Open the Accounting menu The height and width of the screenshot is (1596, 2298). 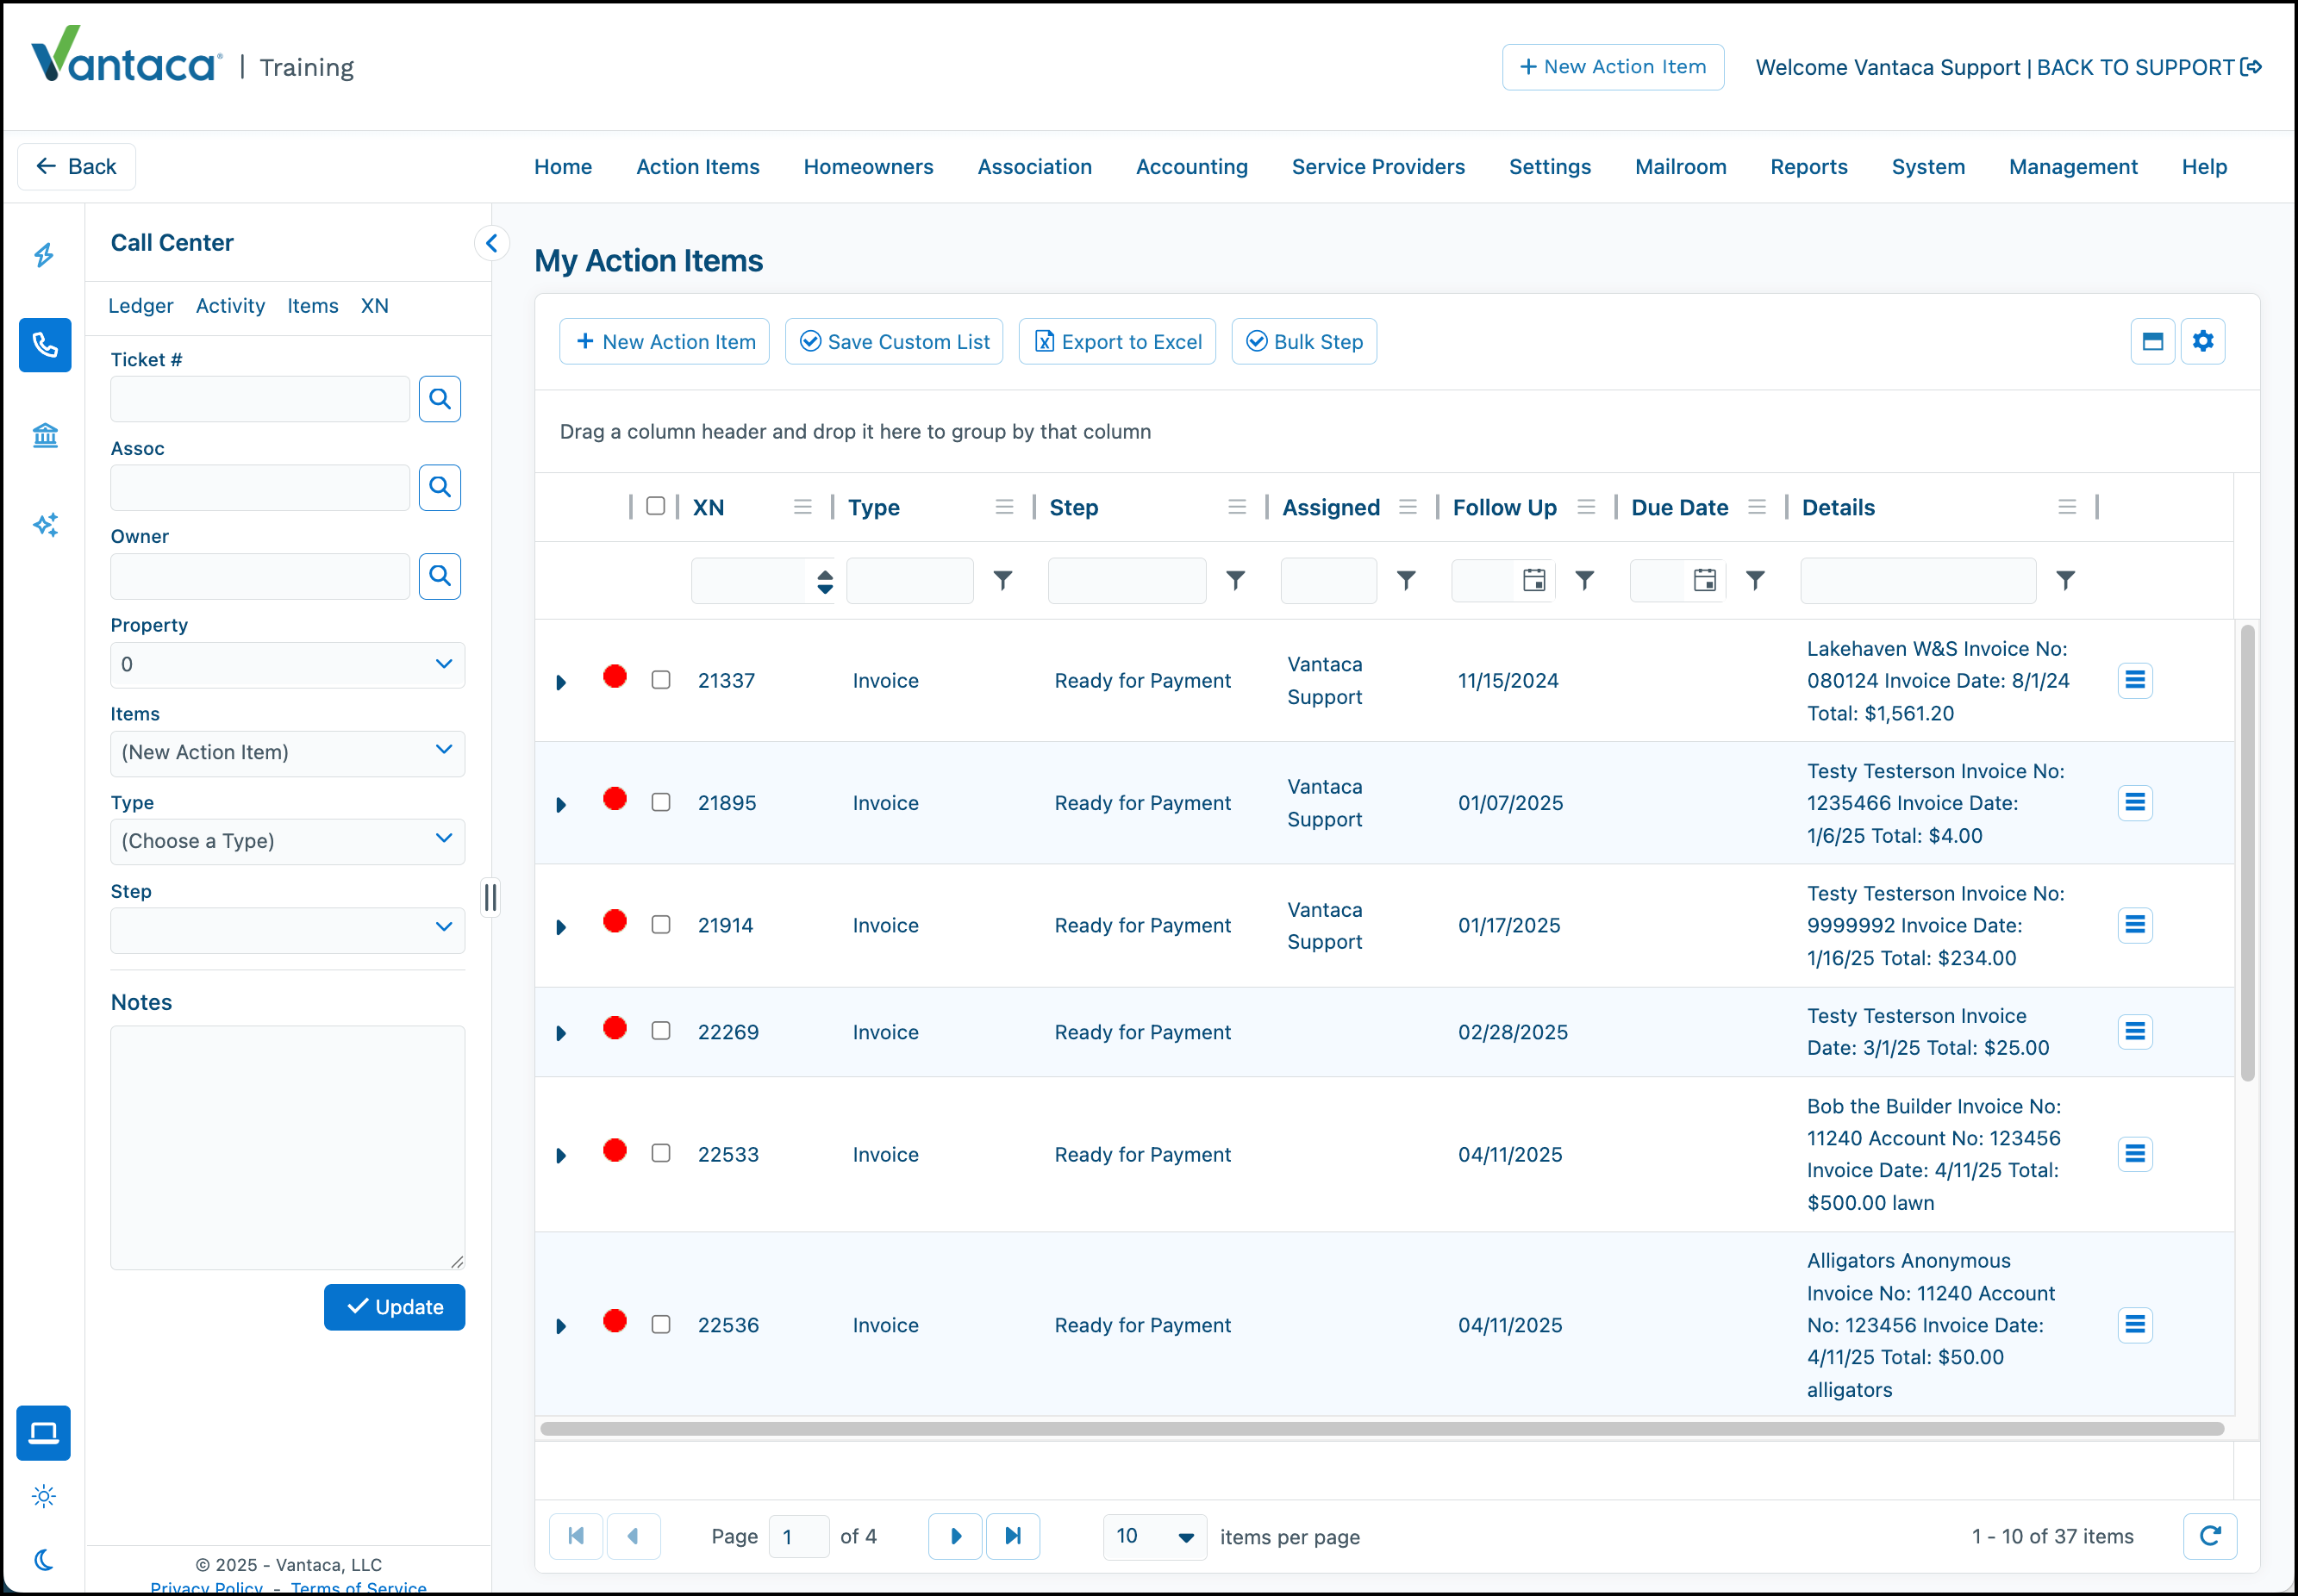click(1191, 167)
